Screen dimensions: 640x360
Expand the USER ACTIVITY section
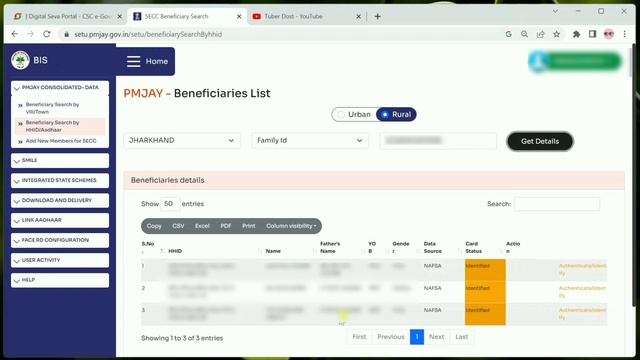[60, 260]
